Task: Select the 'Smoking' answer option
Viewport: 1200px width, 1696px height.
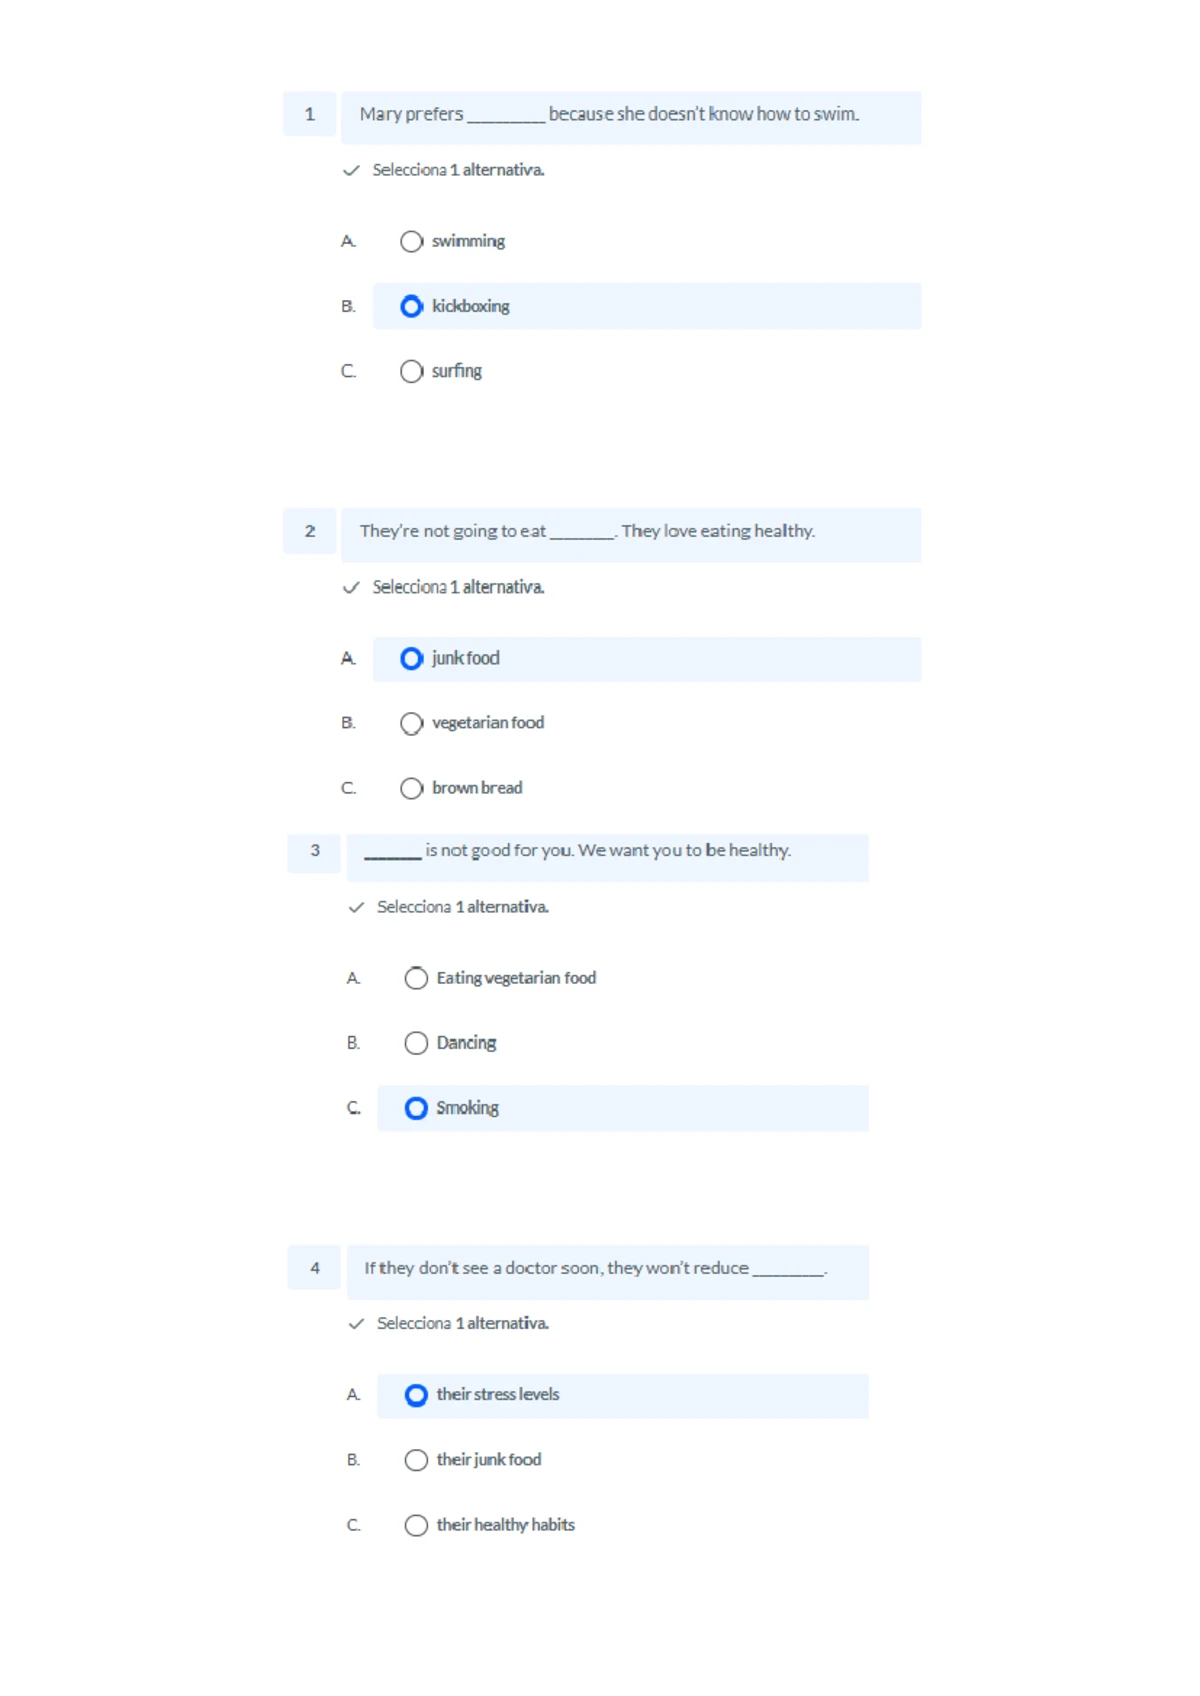Action: pyautogui.click(x=416, y=1109)
